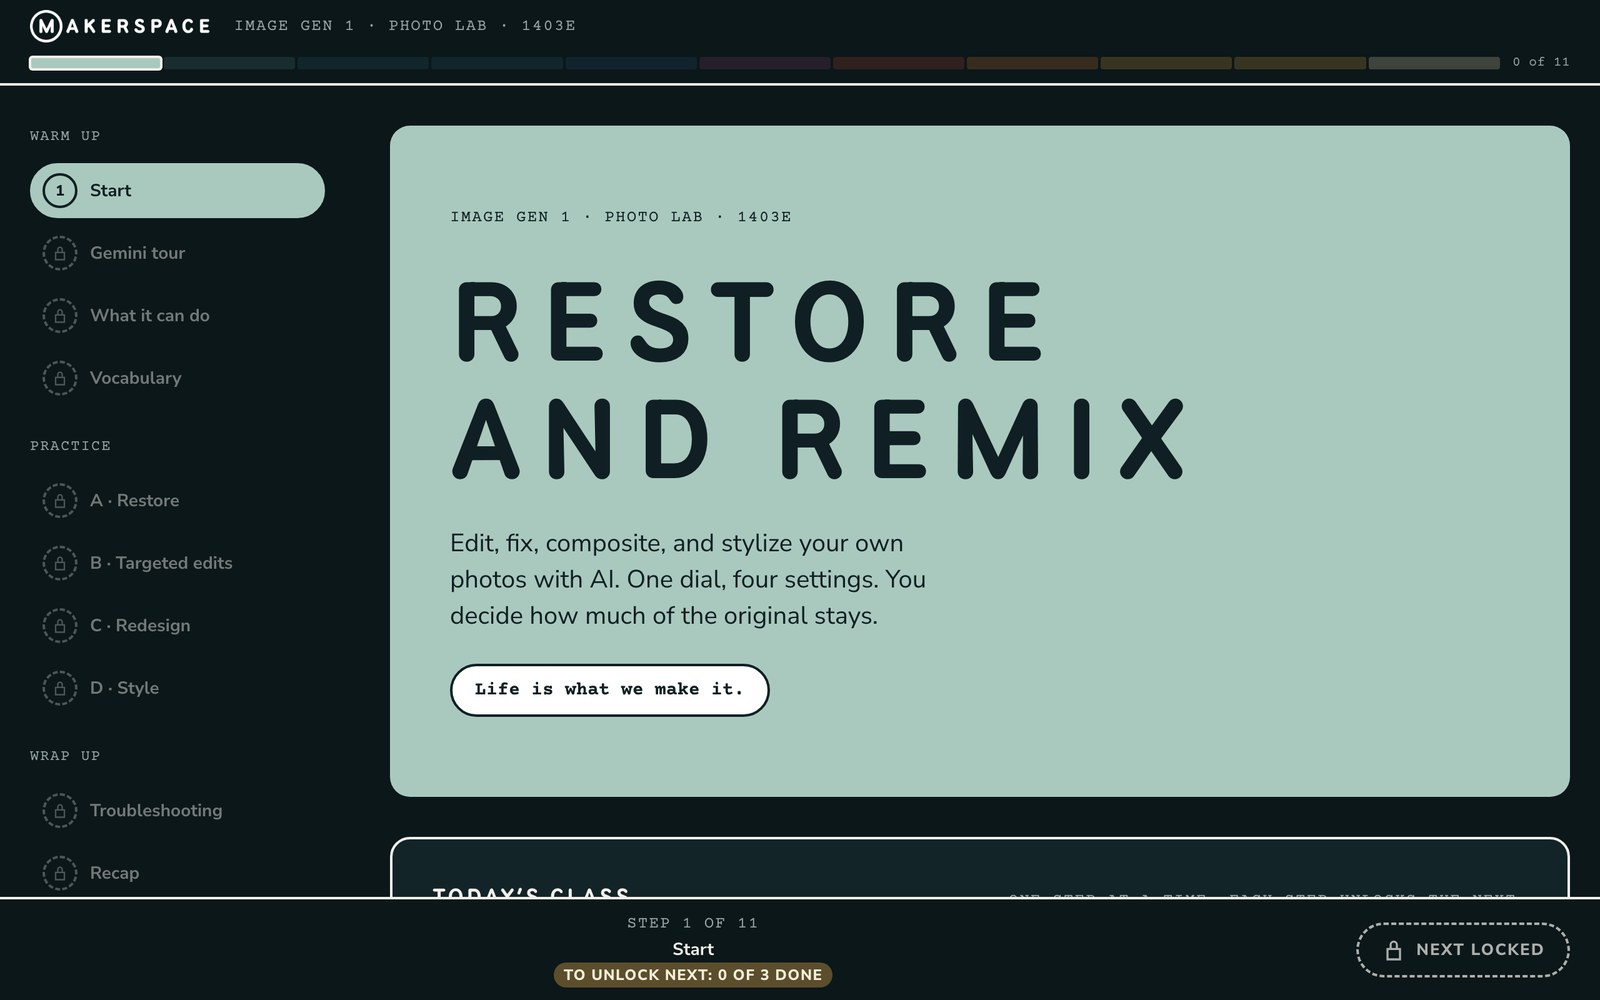The image size is (1600, 1000).
Task: Click the lock icon beside Recap
Action: (60, 873)
